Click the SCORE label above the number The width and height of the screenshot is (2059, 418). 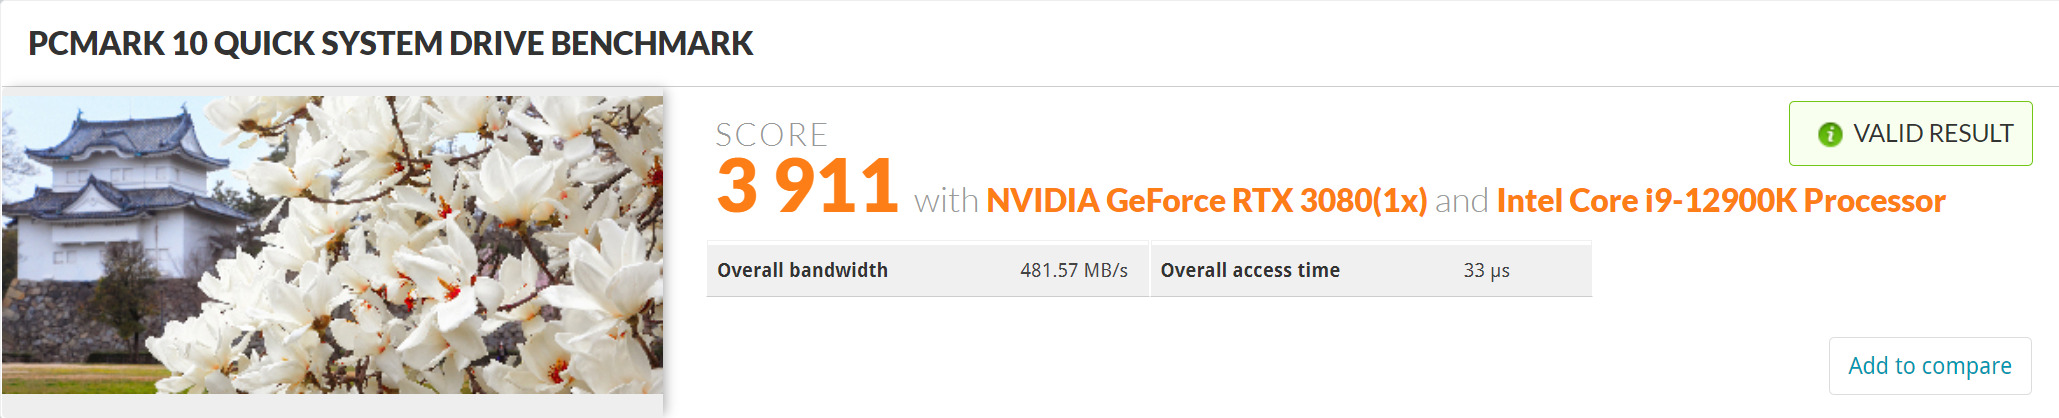(771, 135)
